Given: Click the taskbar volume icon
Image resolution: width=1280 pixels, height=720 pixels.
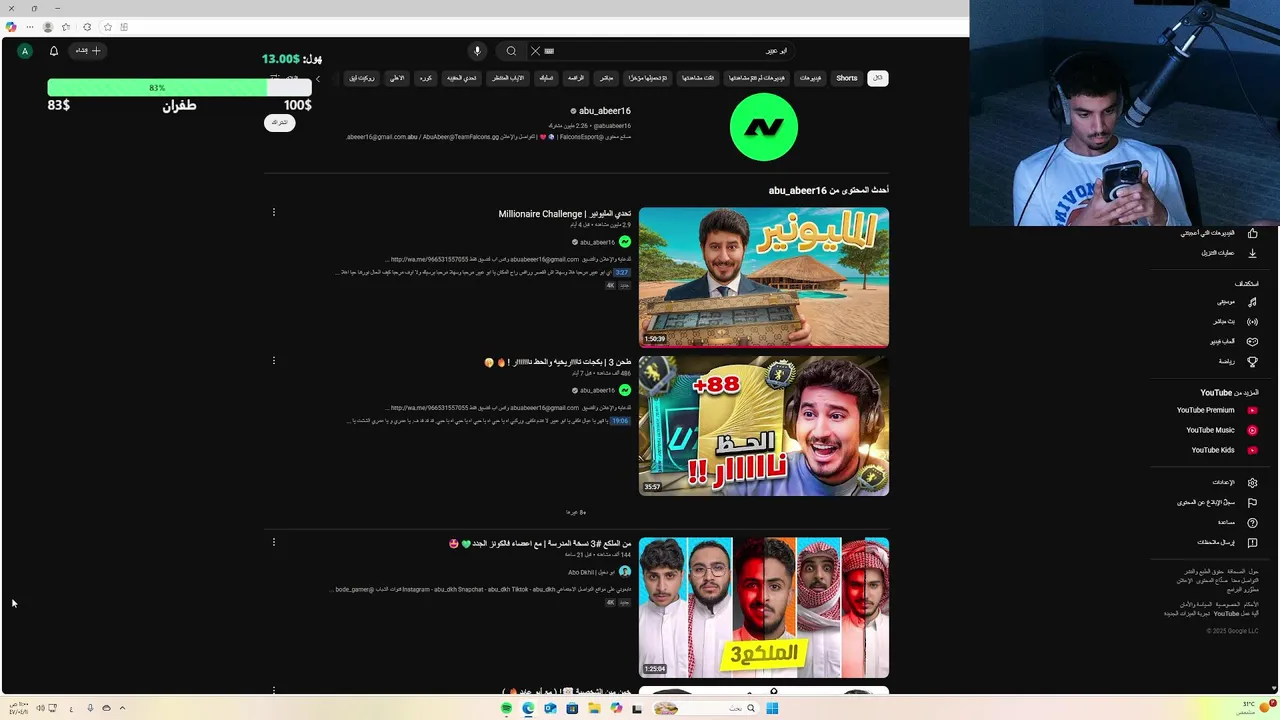Looking at the screenshot, I should pyautogui.click(x=40, y=708).
